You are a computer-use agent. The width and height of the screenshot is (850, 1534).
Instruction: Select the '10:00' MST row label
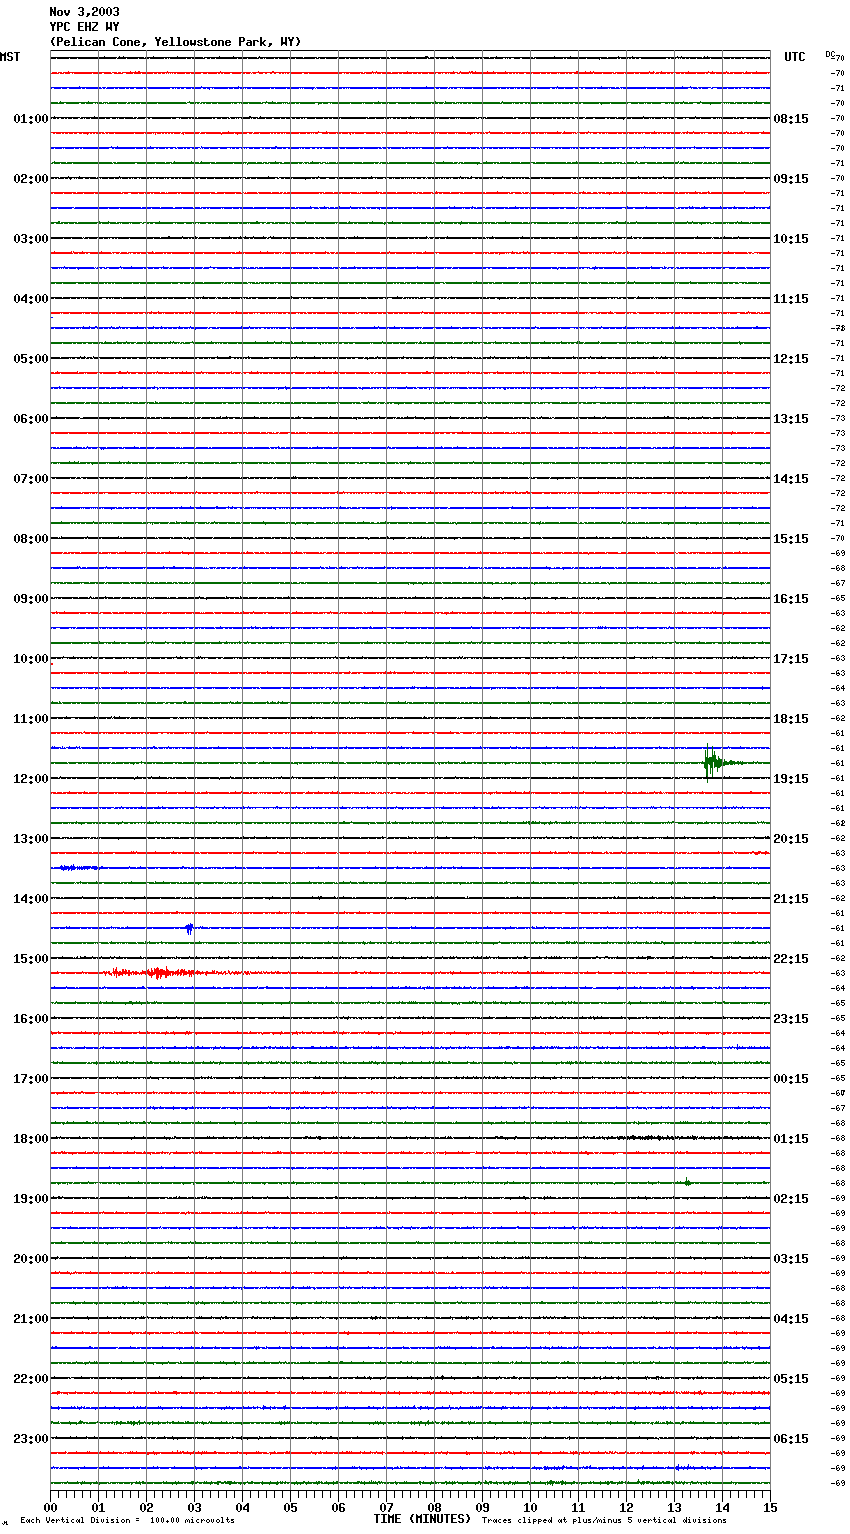(31, 659)
